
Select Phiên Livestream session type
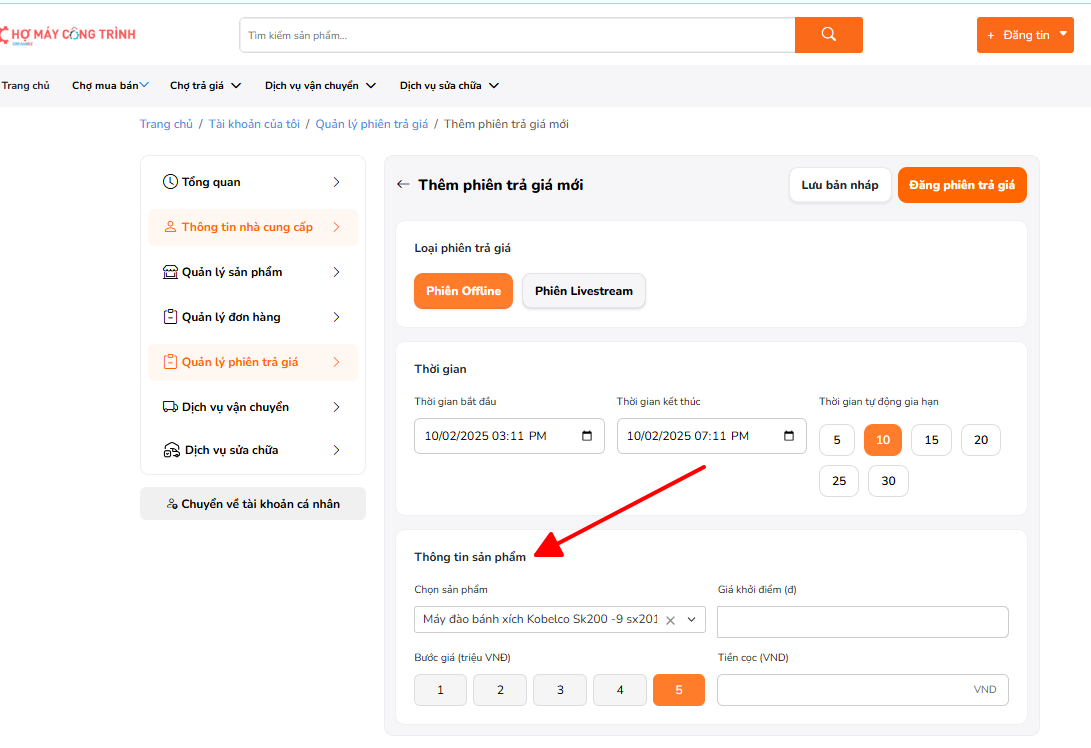[x=583, y=291]
